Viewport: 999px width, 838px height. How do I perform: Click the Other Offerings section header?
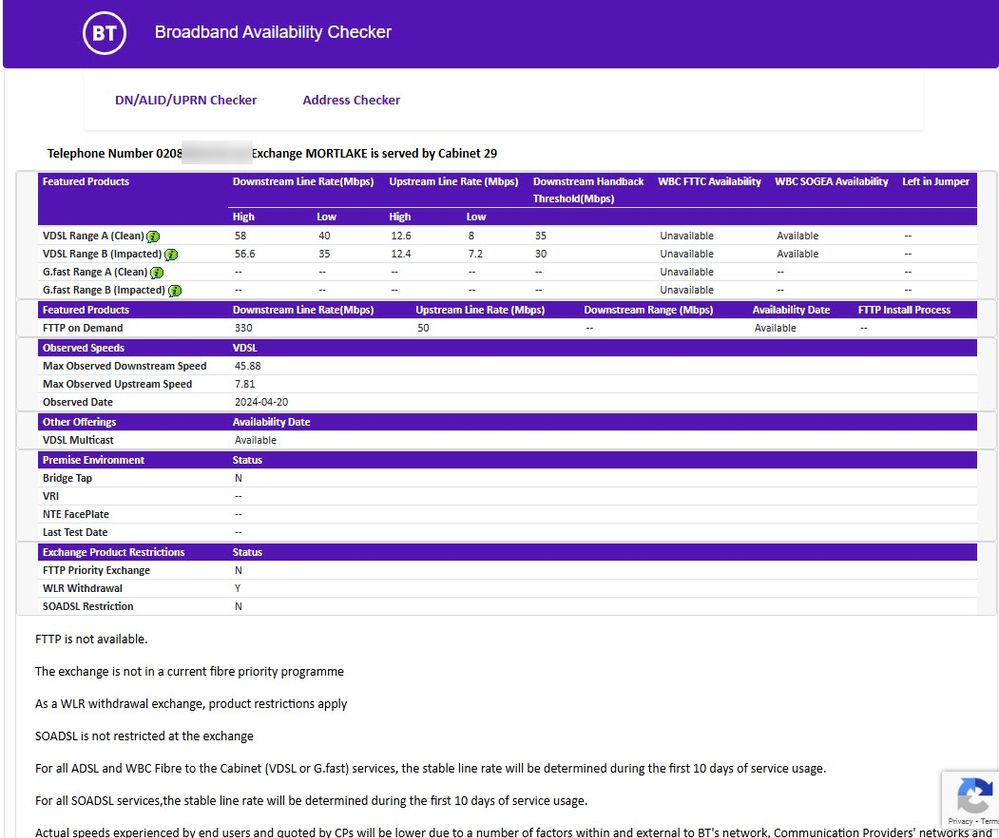[79, 422]
